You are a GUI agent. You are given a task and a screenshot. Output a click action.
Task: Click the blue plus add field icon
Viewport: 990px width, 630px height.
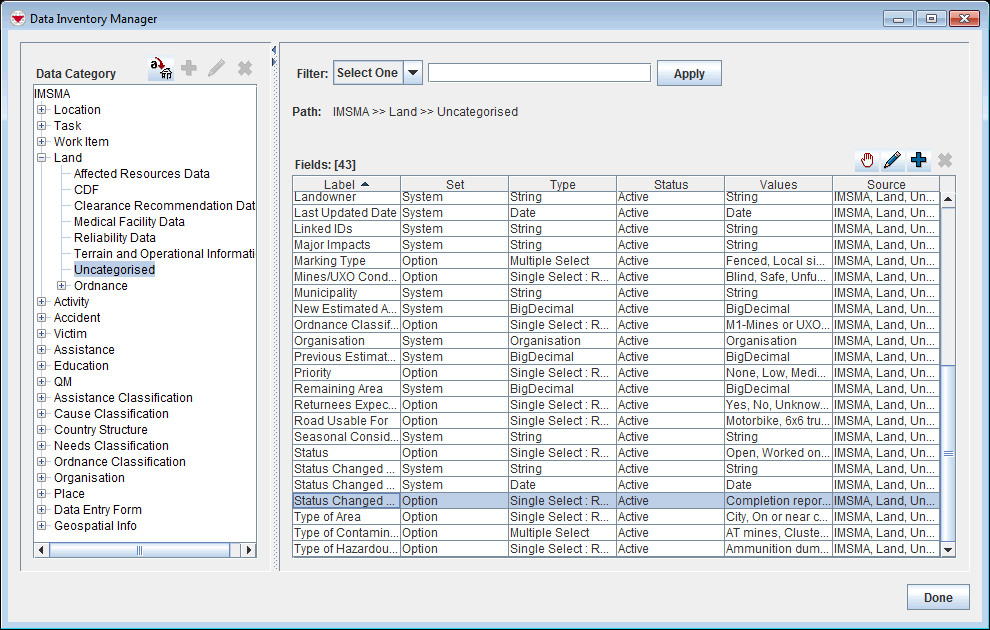[918, 160]
